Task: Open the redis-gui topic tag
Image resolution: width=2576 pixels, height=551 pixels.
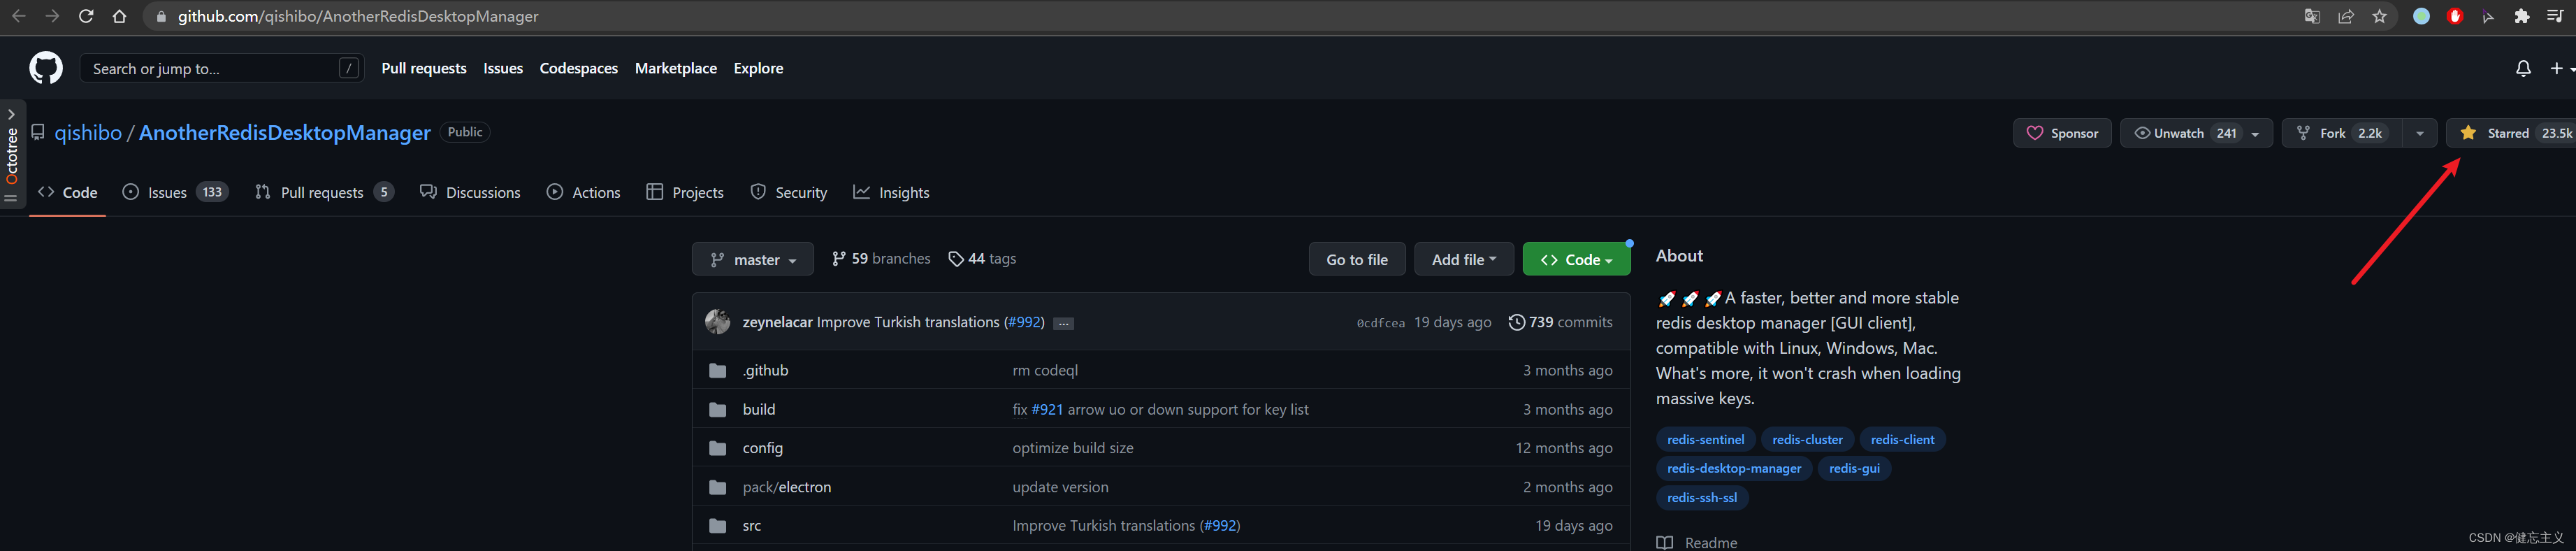Action: (1854, 469)
